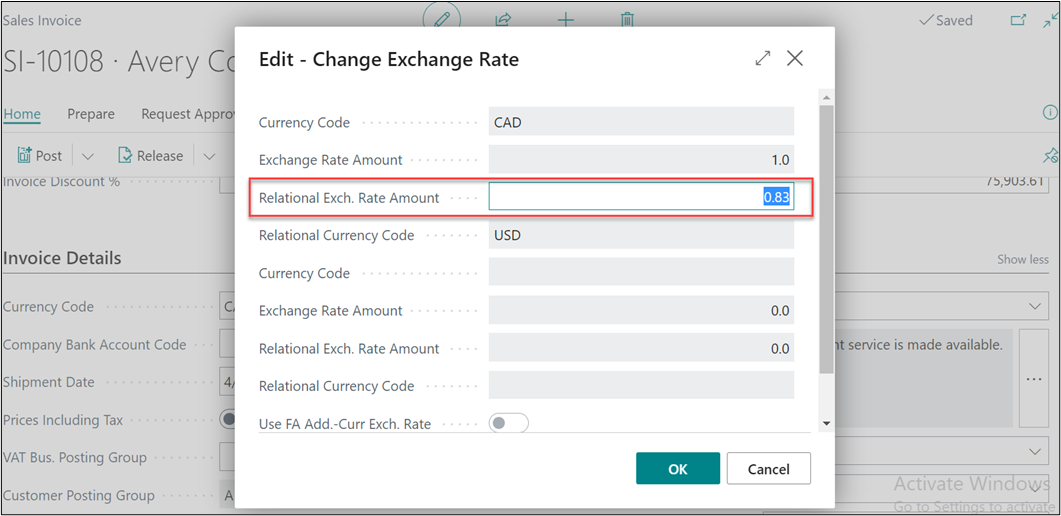Click the Relational Exch. Rate Amount field
1061x516 pixels.
point(640,197)
